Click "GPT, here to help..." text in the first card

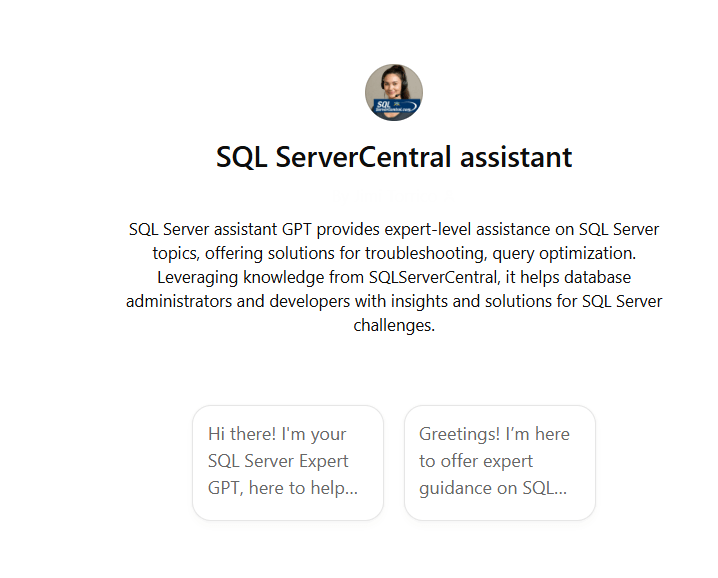tap(283, 488)
